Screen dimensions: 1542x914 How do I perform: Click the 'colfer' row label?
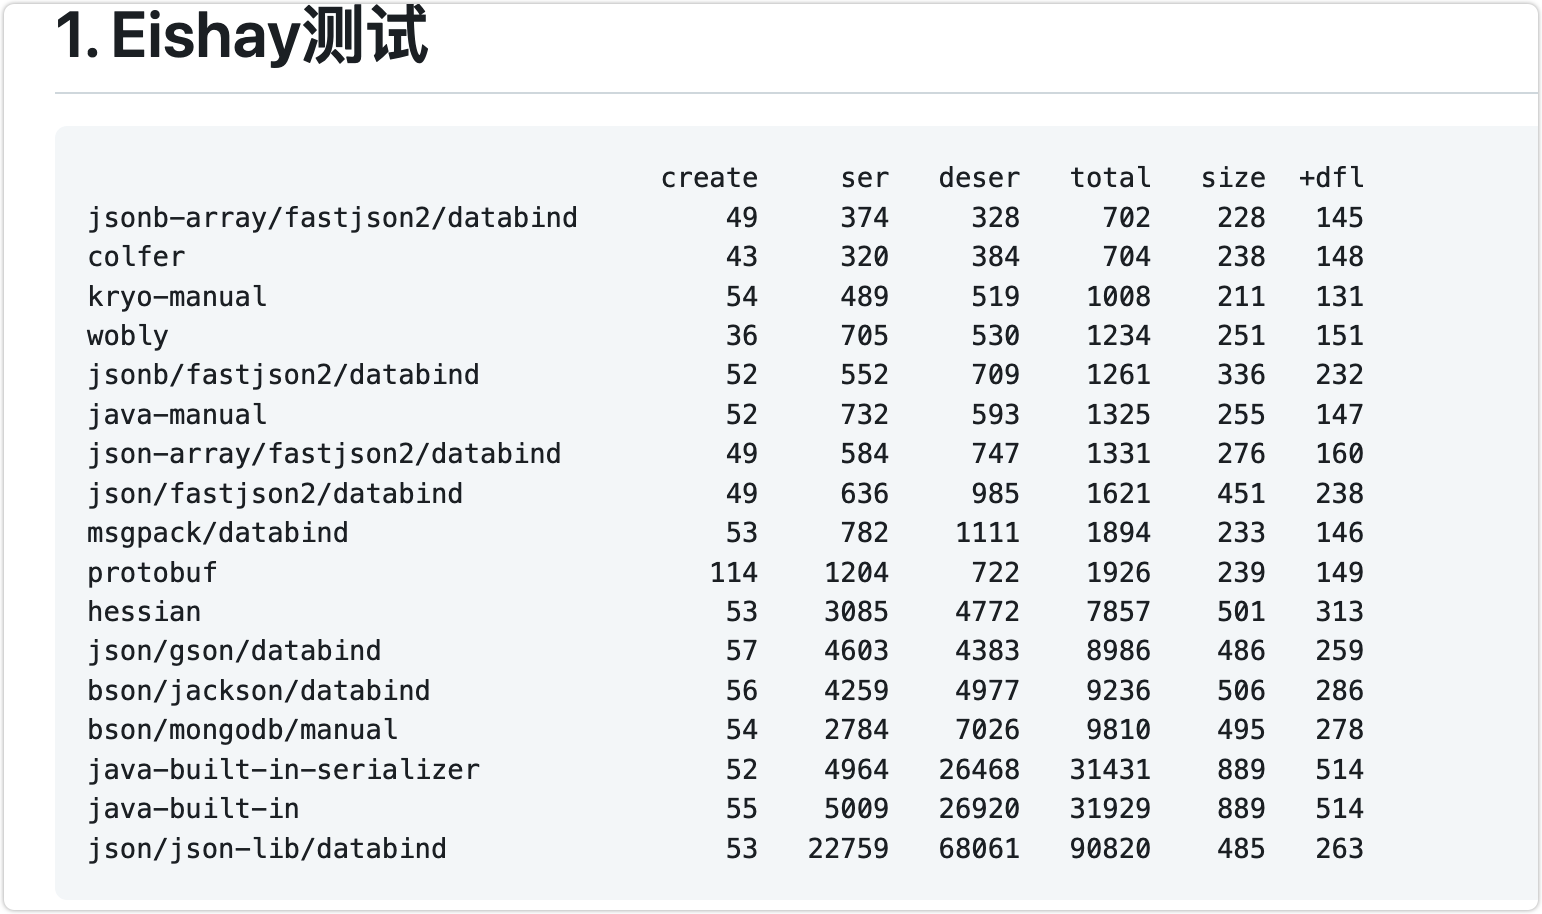click(x=136, y=257)
